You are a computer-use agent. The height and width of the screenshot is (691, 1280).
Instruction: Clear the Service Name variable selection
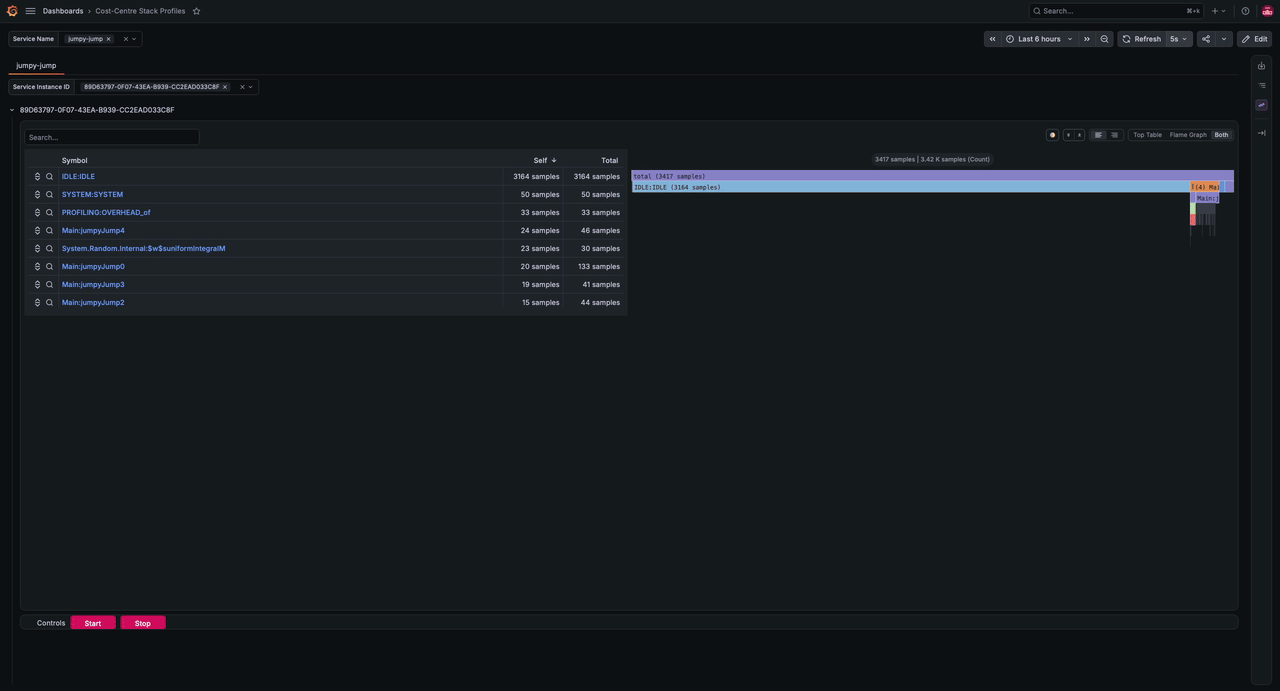(125, 39)
